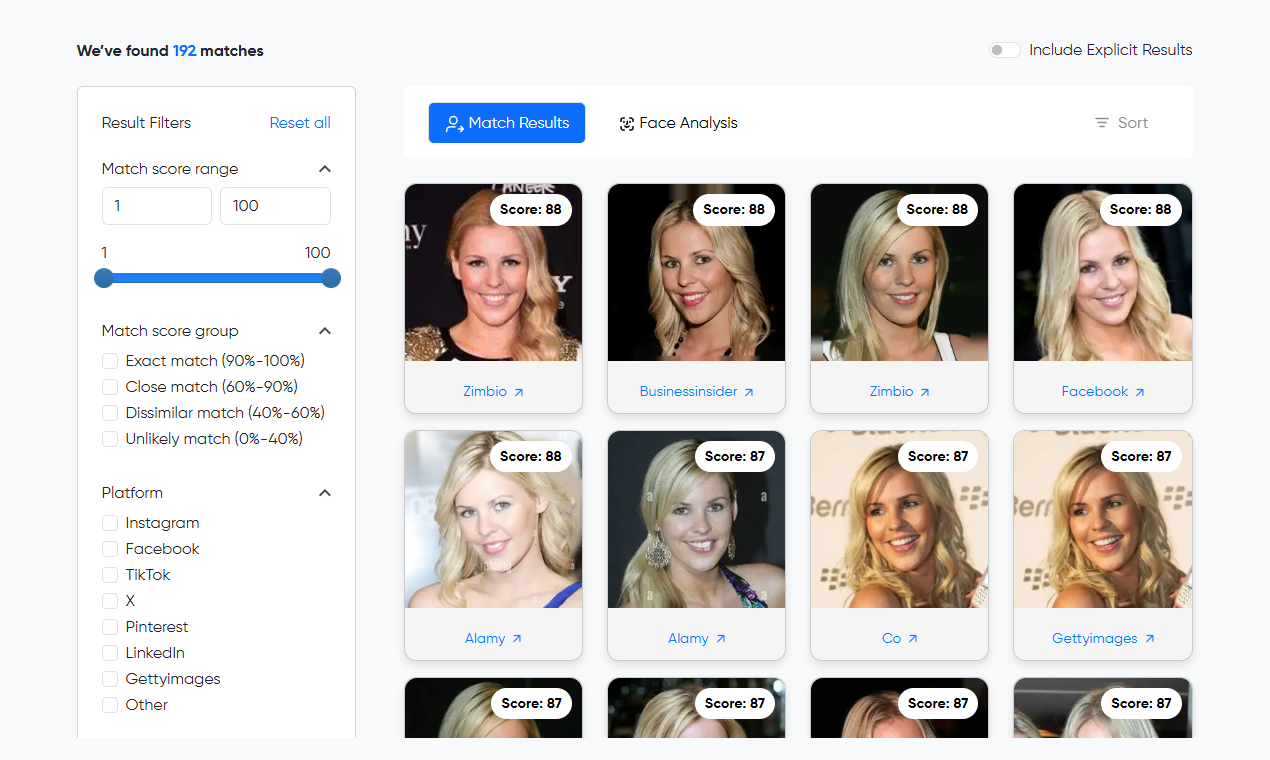
Task: Click the arrow icon next to Co
Action: [912, 639]
